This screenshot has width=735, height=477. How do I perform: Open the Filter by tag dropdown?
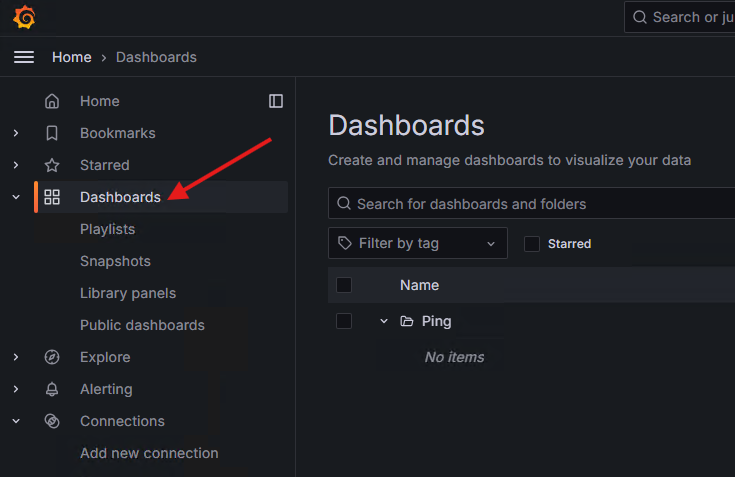[x=417, y=243]
